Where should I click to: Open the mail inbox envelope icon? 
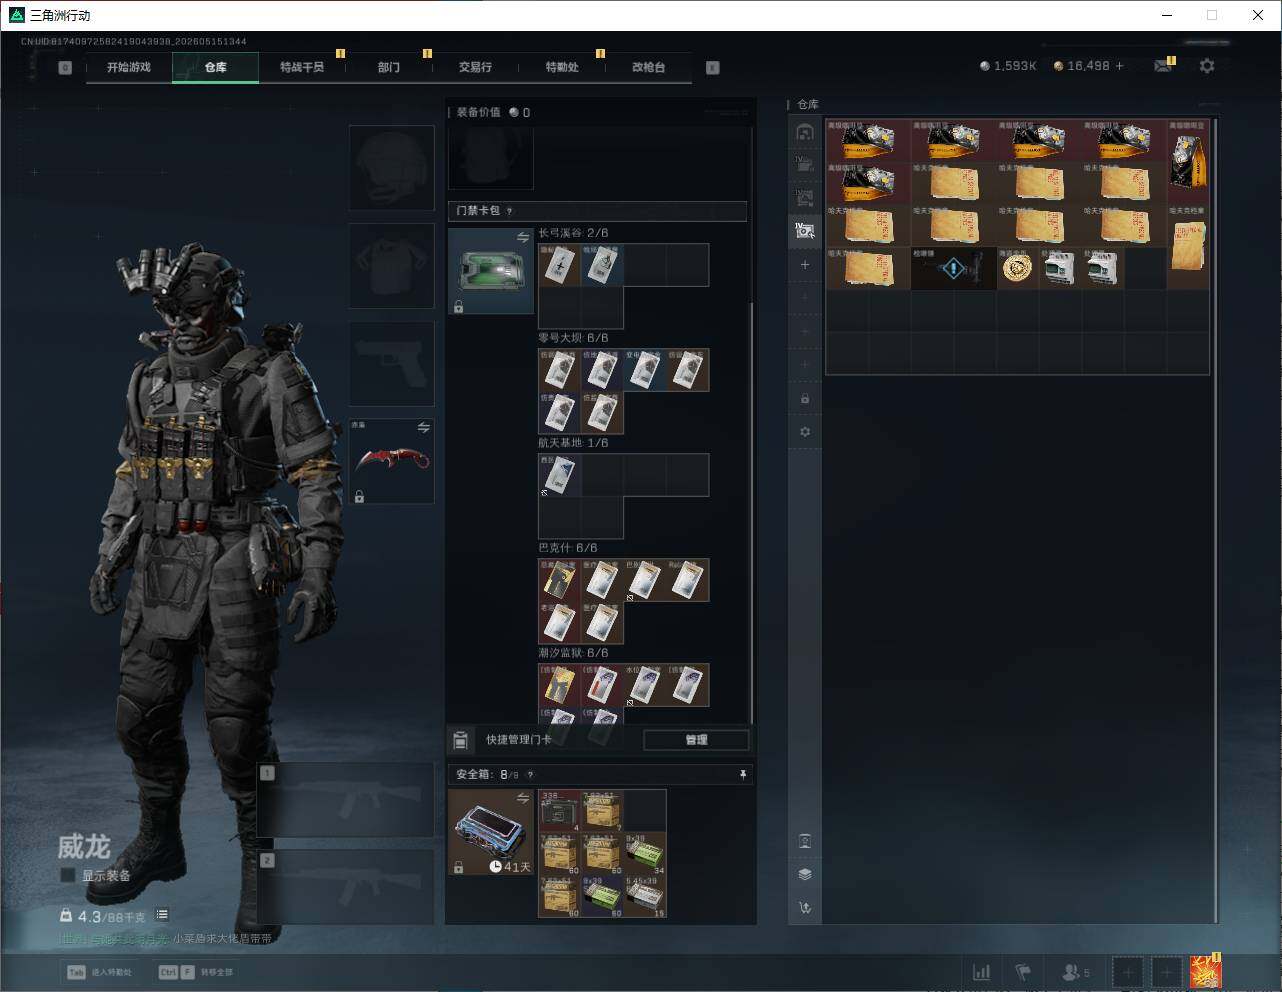point(1162,66)
